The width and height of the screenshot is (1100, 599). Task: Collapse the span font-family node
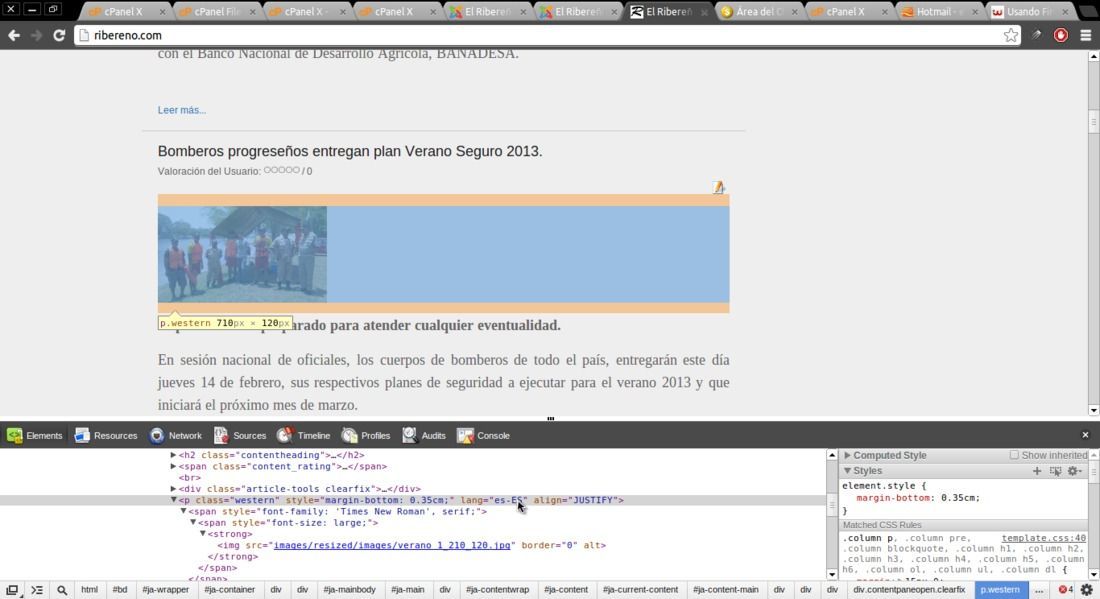click(x=183, y=511)
